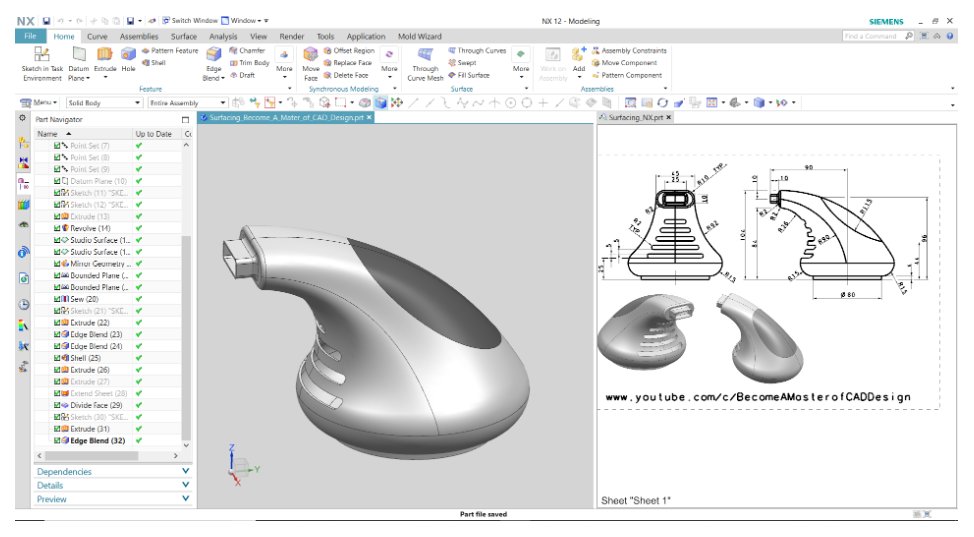Click Delete Face command
Screen dimensions: 974x537
346,75
